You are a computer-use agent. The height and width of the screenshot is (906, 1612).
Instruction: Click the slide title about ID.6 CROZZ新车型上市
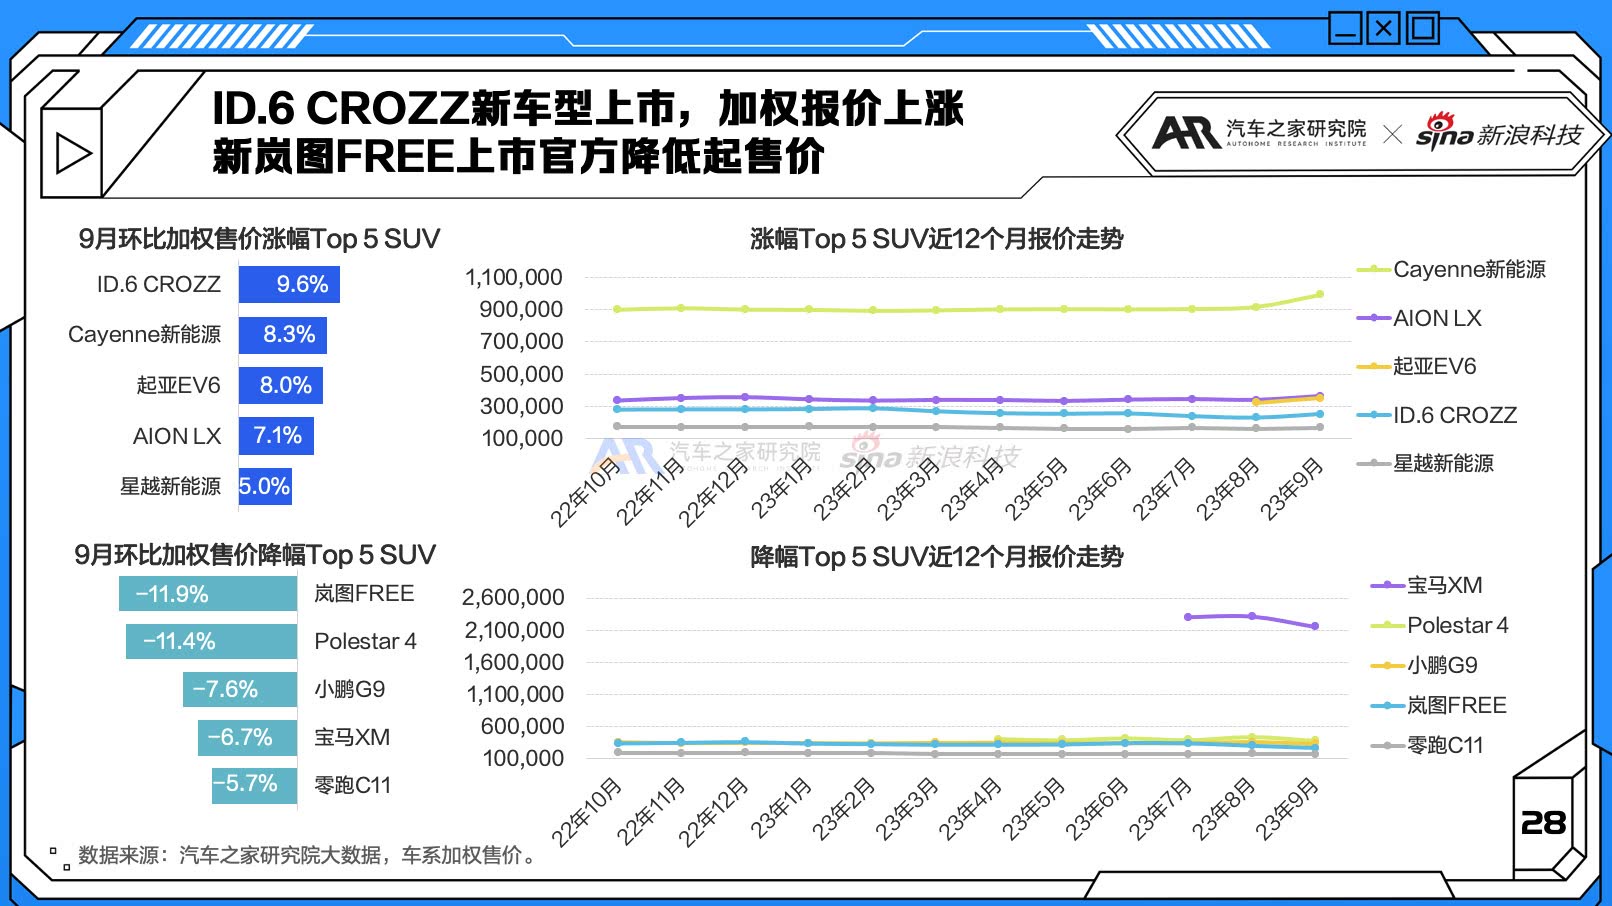[588, 108]
